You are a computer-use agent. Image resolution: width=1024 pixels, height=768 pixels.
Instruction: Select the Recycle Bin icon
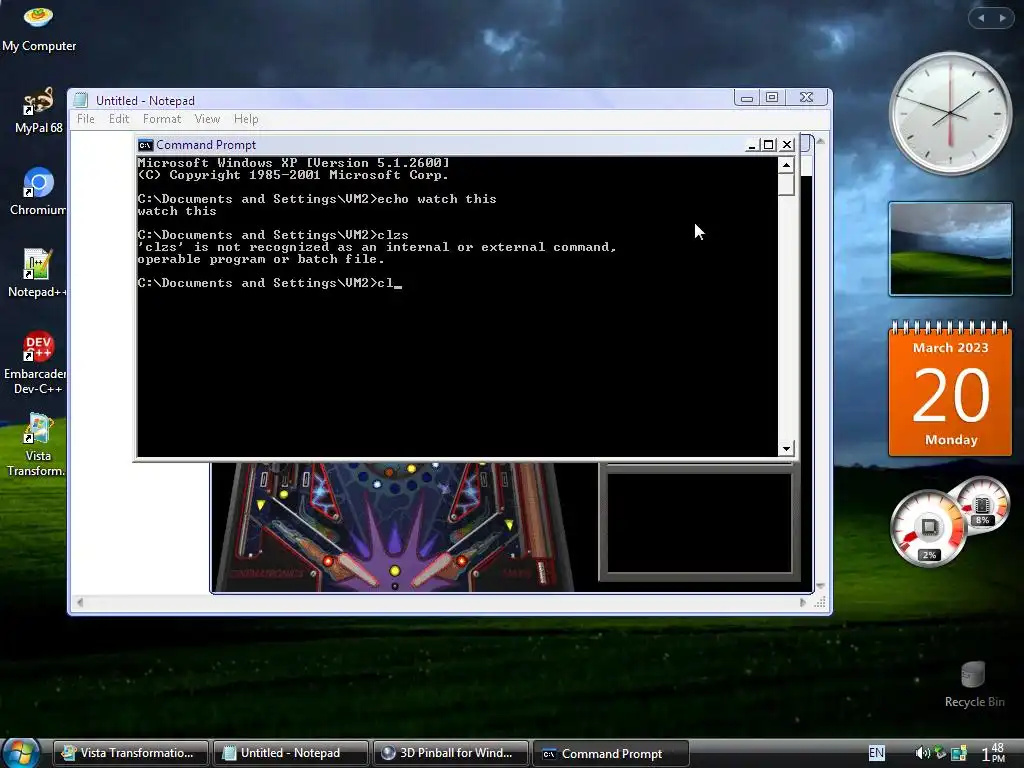974,684
